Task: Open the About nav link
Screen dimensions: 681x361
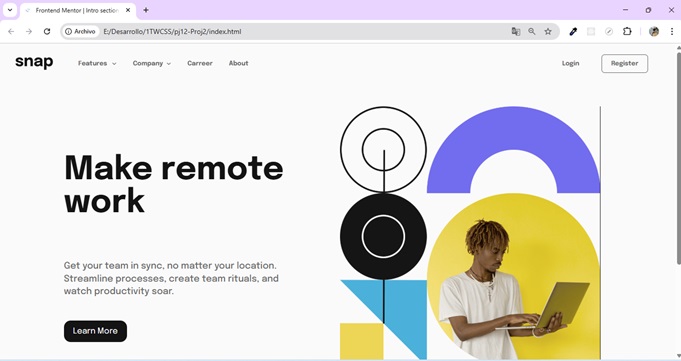Action: coord(238,63)
